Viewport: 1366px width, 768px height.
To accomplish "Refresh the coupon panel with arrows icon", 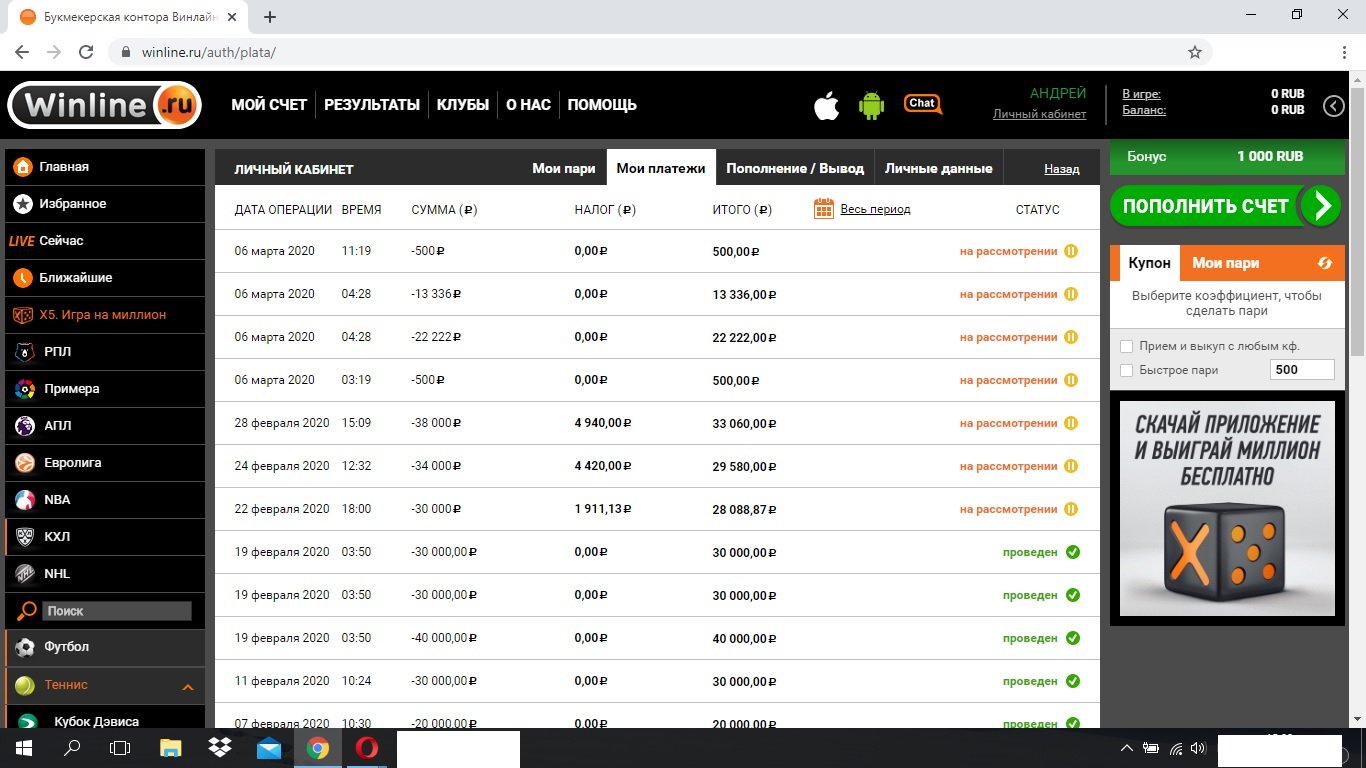I will pos(1325,263).
